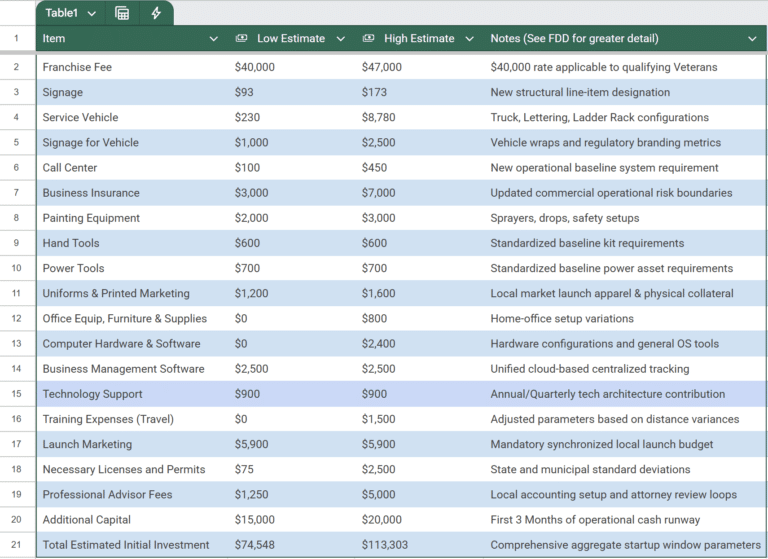Select the $113,303 total high estimate
The height and width of the screenshot is (559, 768).
coord(420,545)
